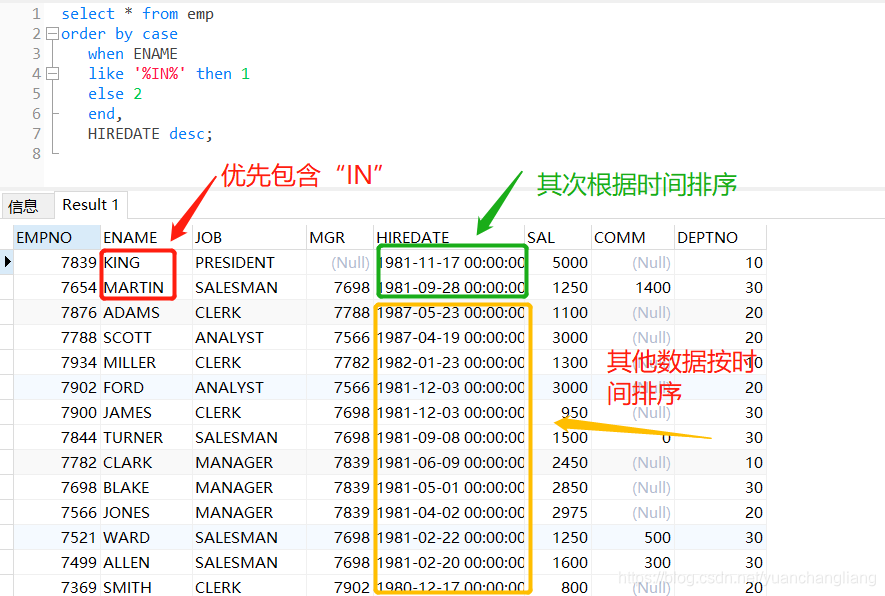Click hire date 1981-06-09 00:00:00
The width and height of the screenshot is (885, 596).
pyautogui.click(x=449, y=462)
